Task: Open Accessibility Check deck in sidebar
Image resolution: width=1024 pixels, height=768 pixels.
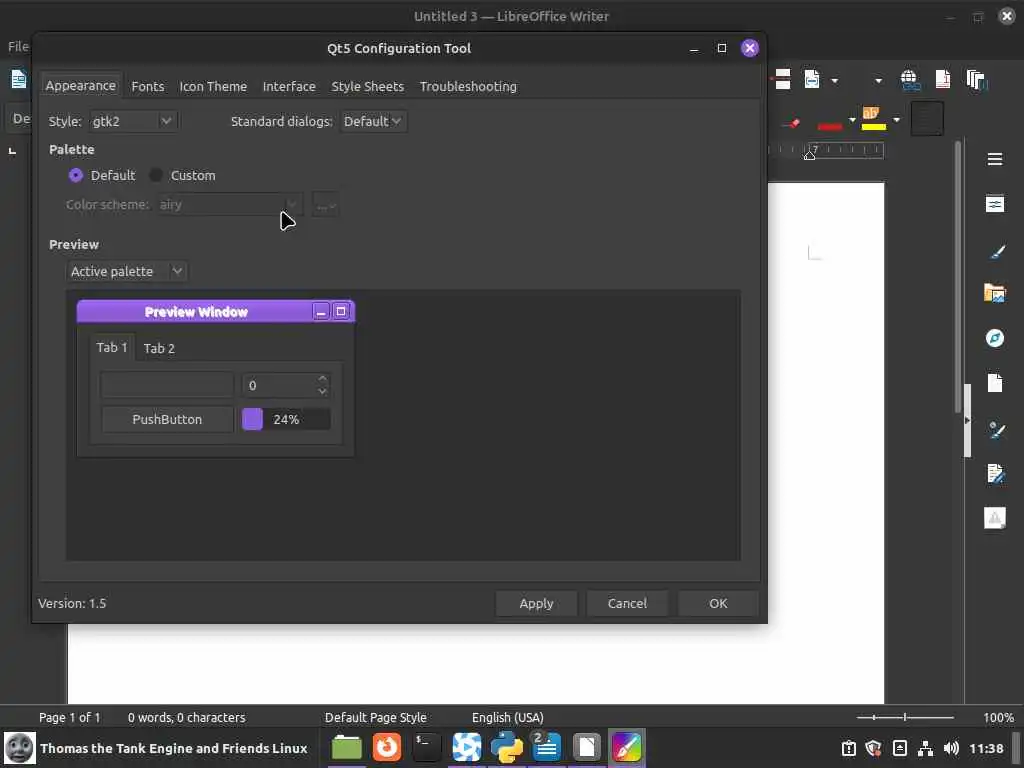Action: pyautogui.click(x=995, y=519)
